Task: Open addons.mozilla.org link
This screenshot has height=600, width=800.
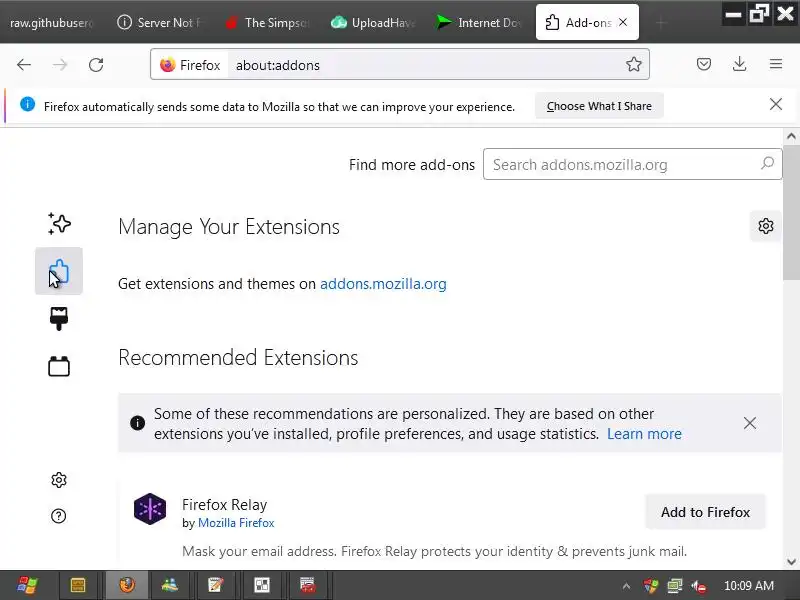Action: [x=383, y=284]
